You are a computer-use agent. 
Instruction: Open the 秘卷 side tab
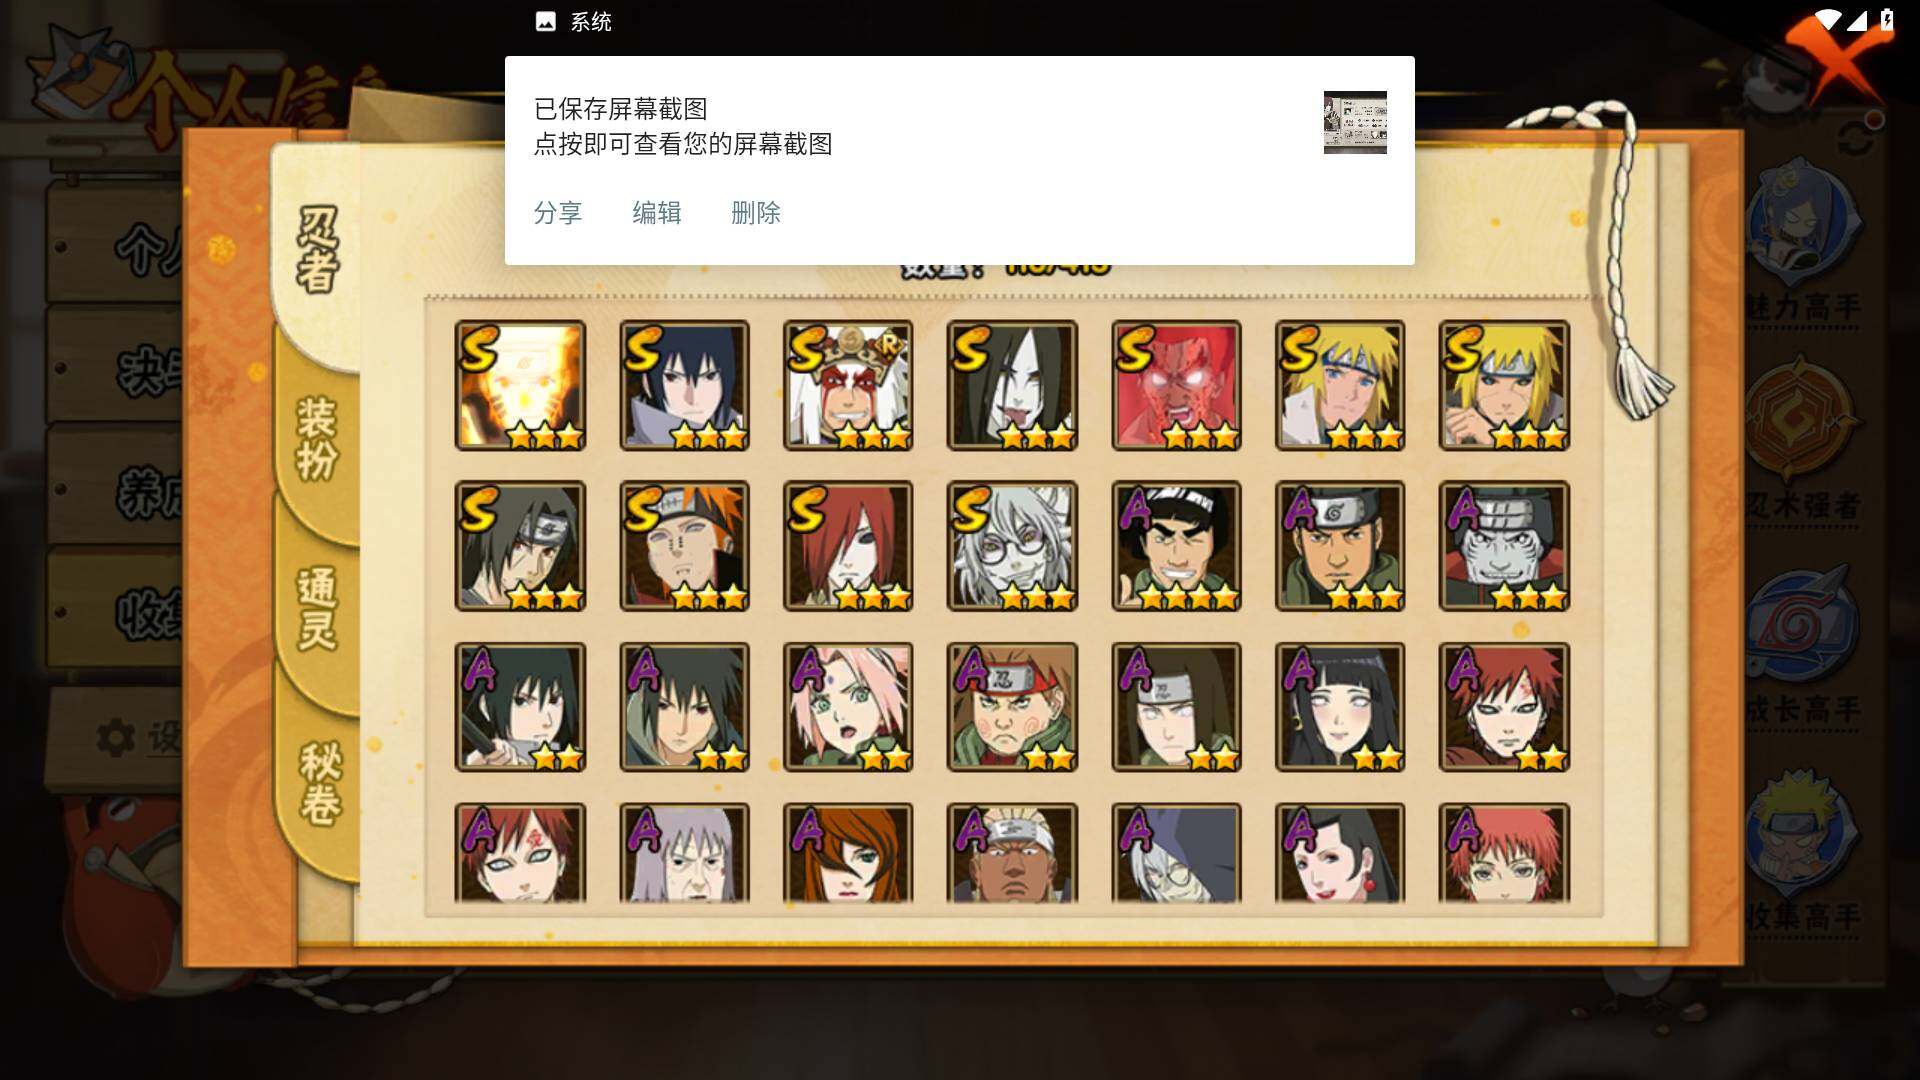[320, 782]
